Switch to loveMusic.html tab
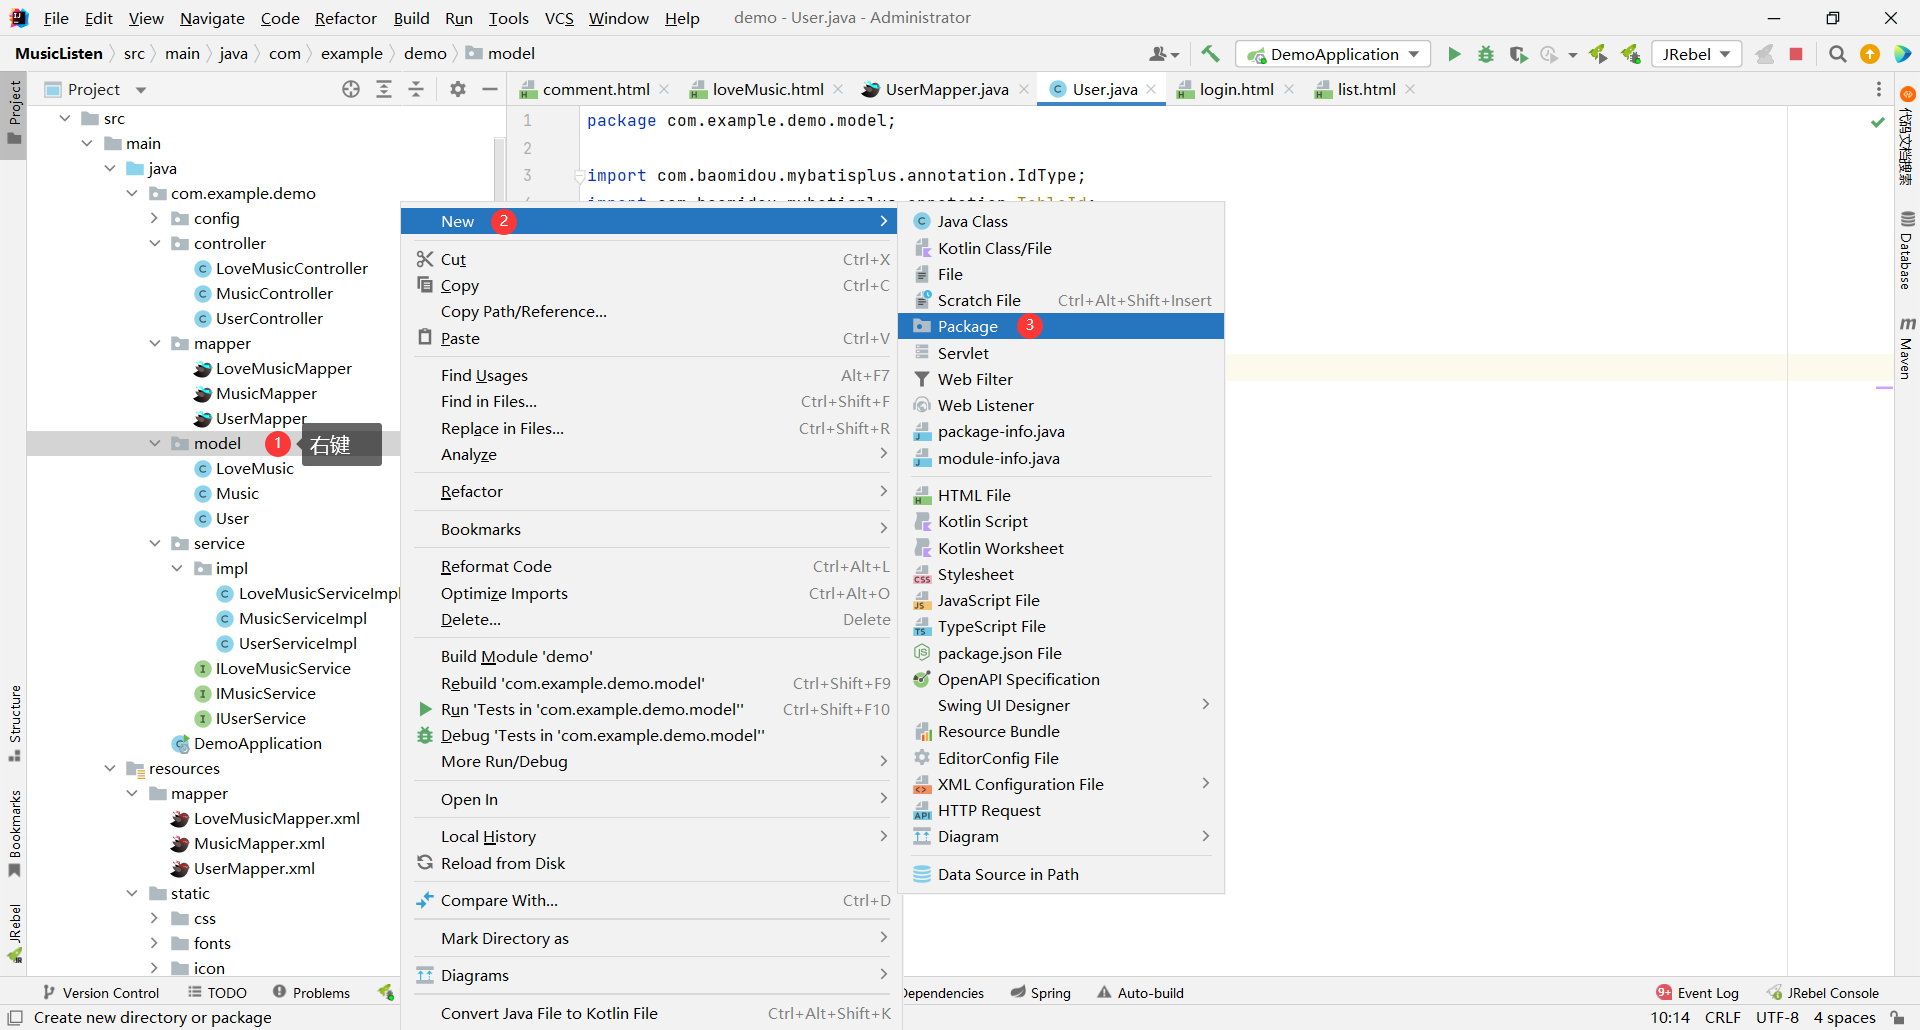Image resolution: width=1920 pixels, height=1030 pixels. click(x=767, y=89)
